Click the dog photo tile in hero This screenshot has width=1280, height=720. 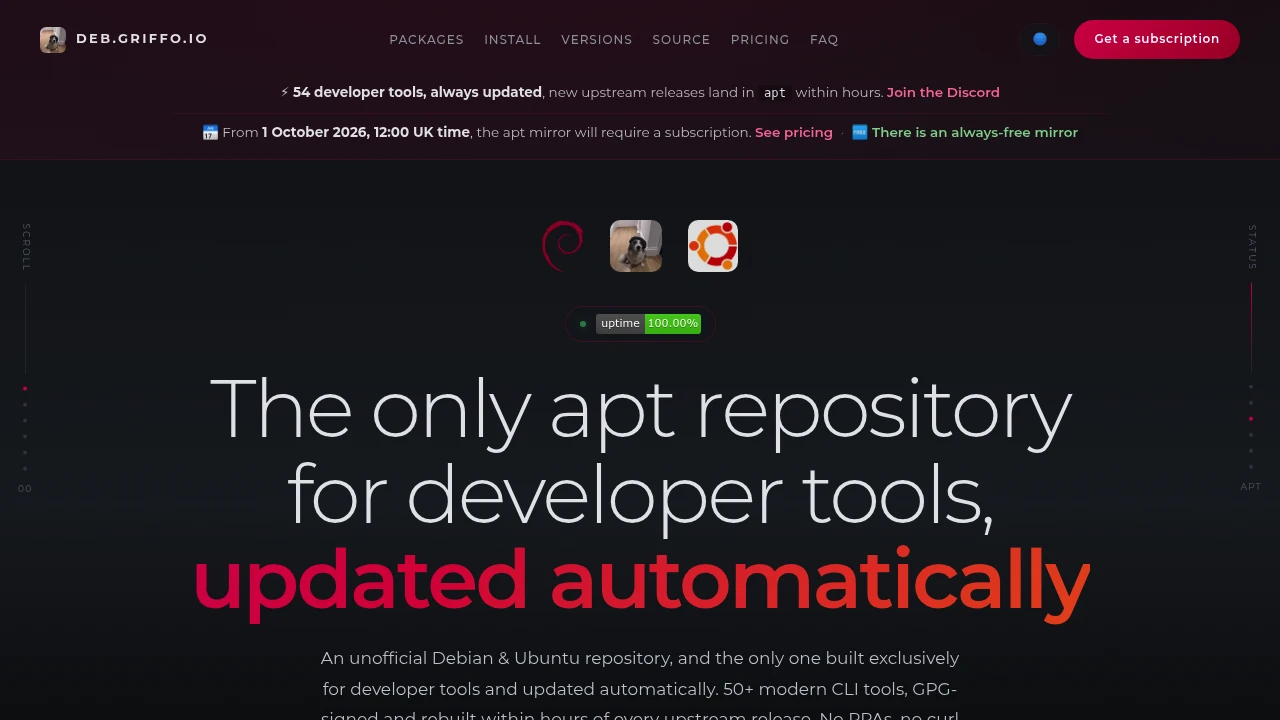coord(636,246)
